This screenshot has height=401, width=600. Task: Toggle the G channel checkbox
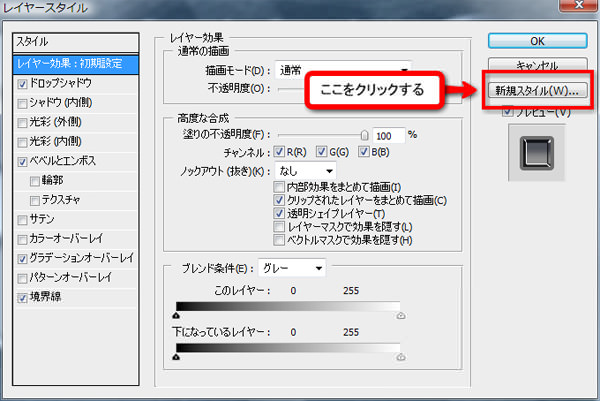[321, 152]
